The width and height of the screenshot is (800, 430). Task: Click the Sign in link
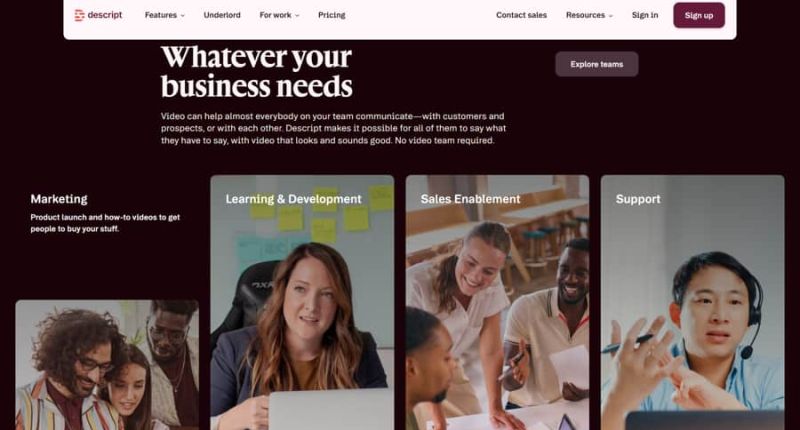(645, 15)
